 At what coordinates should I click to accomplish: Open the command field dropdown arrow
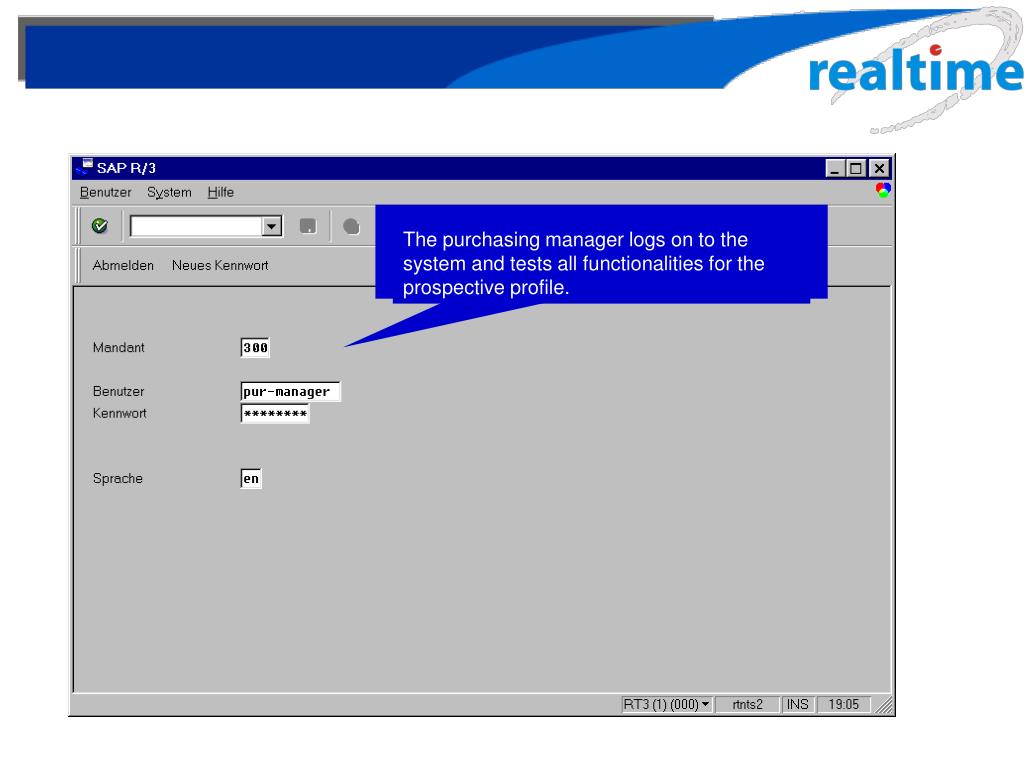[272, 227]
